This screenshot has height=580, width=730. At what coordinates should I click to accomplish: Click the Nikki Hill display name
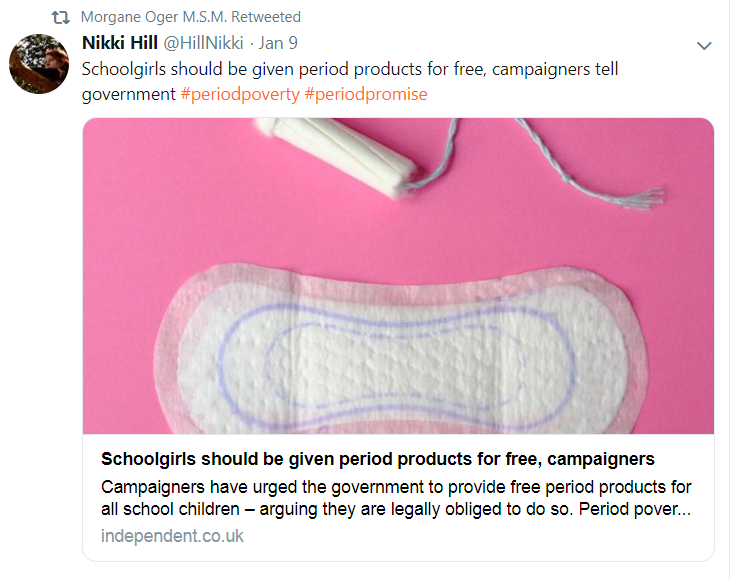[120, 43]
